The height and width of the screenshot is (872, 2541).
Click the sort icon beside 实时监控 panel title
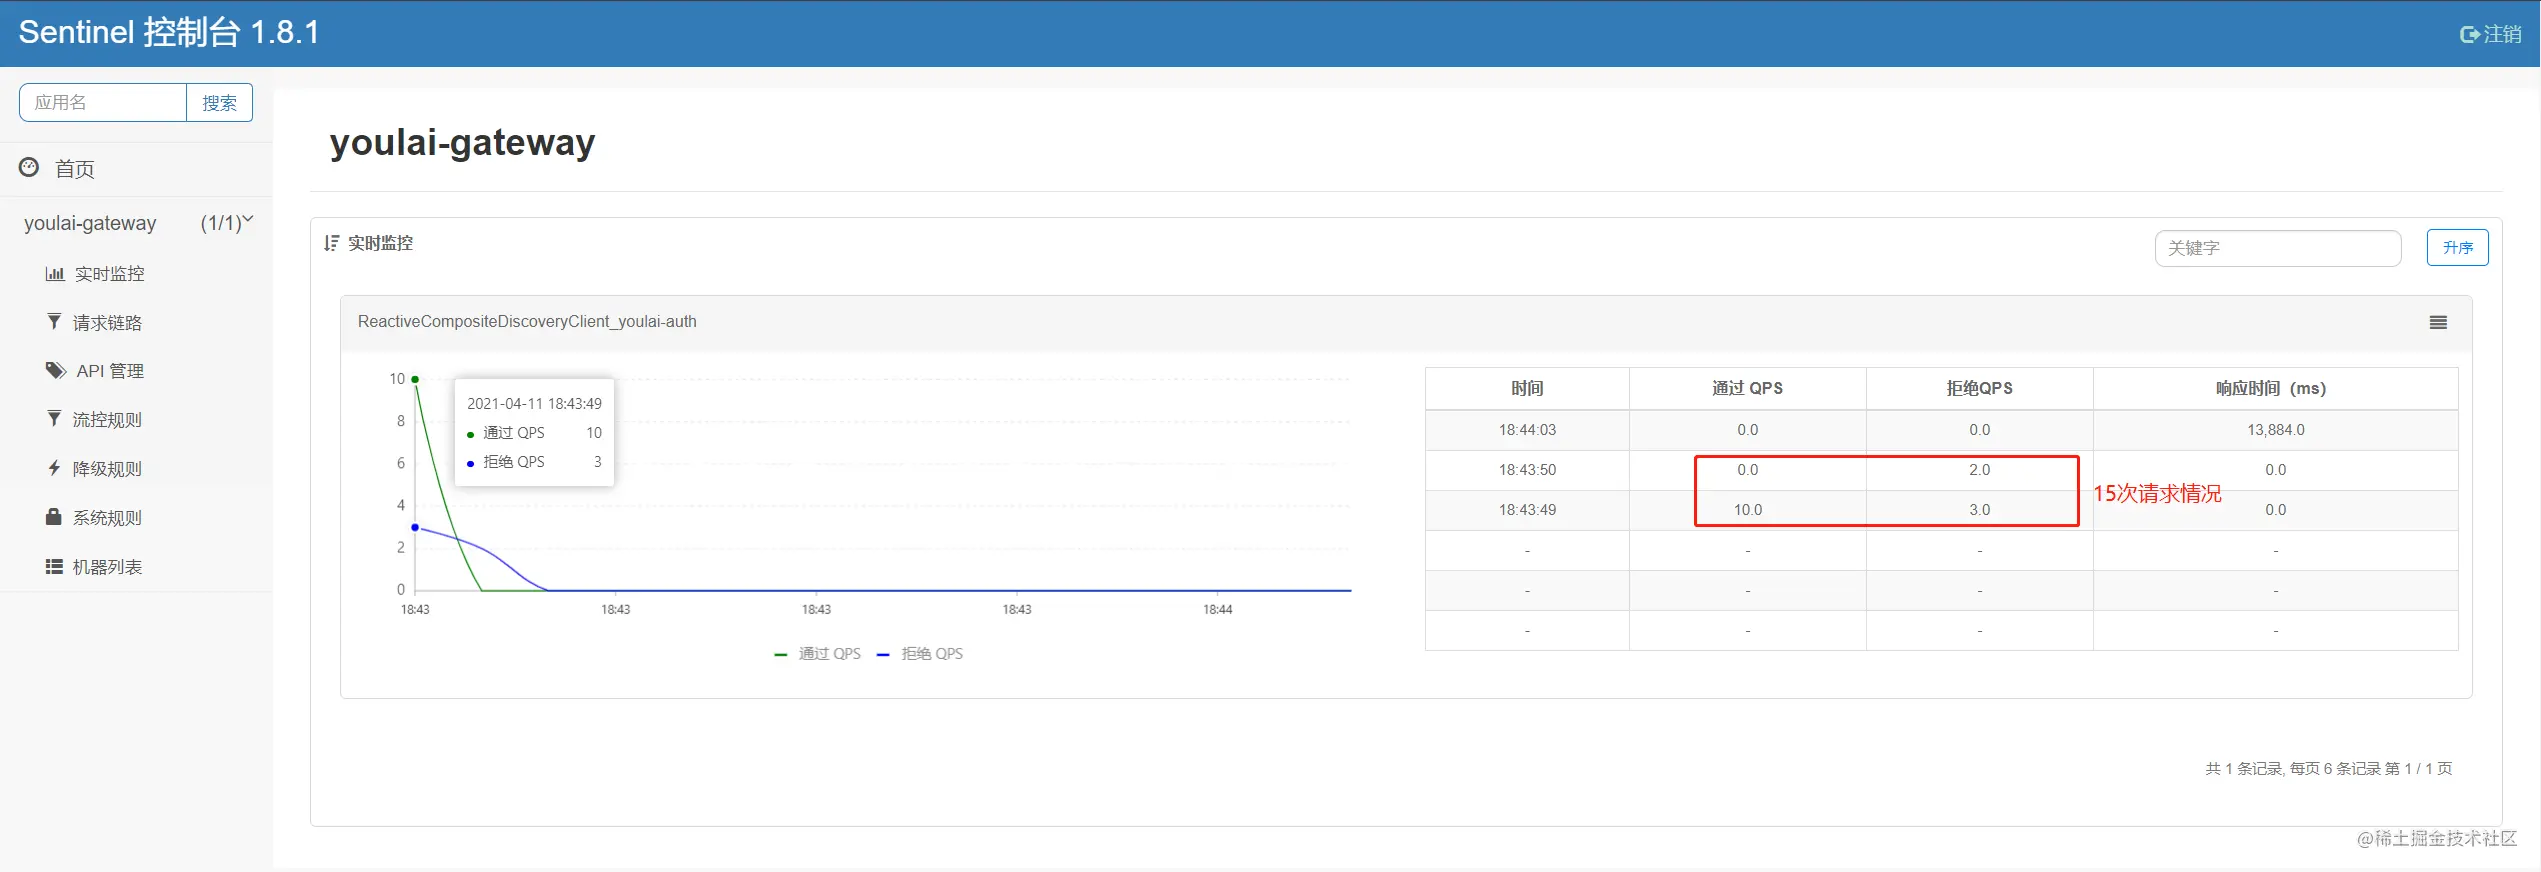[x=332, y=243]
